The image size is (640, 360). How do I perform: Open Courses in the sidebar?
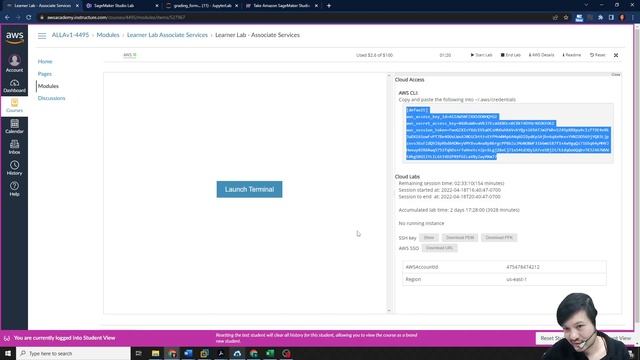(x=14, y=106)
